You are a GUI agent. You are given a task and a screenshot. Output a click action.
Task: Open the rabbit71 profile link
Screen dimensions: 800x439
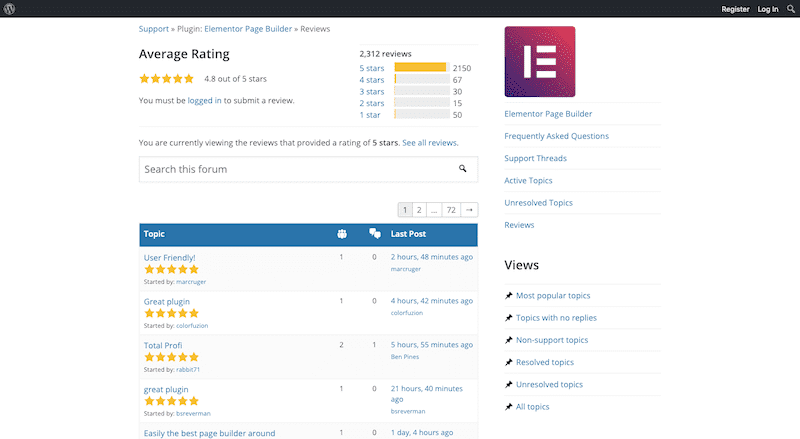click(x=188, y=370)
